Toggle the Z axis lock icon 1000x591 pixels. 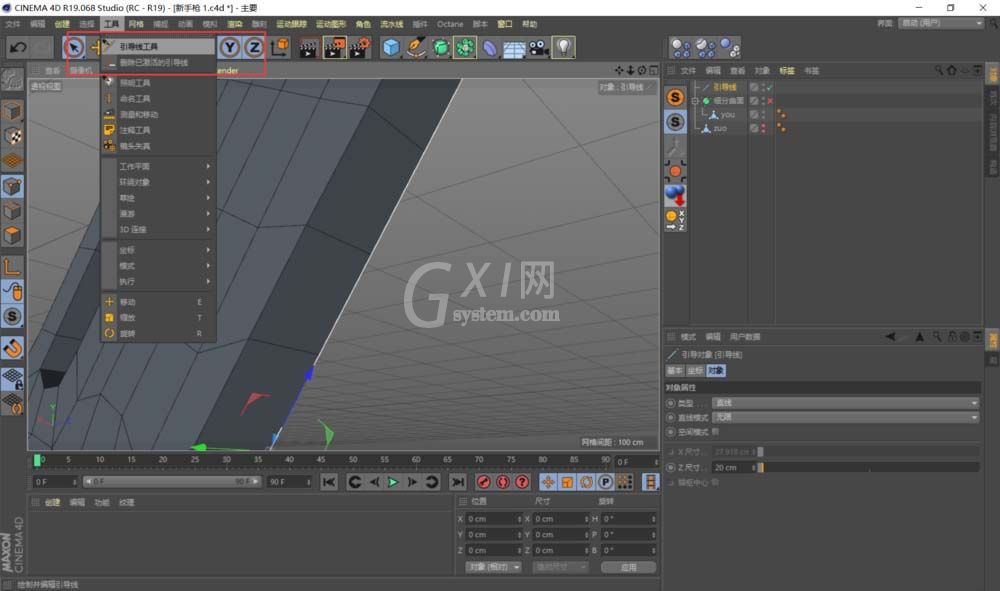(254, 47)
